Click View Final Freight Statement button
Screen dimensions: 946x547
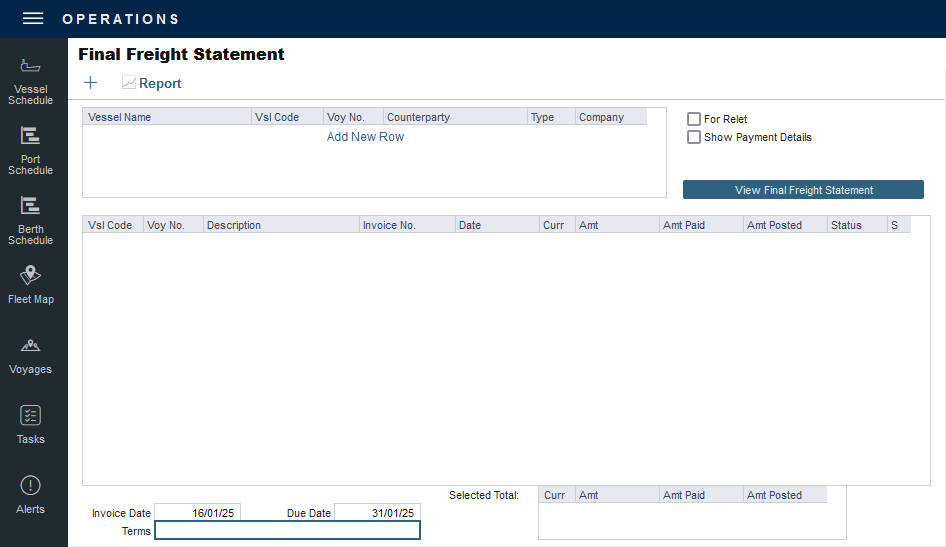coord(803,190)
